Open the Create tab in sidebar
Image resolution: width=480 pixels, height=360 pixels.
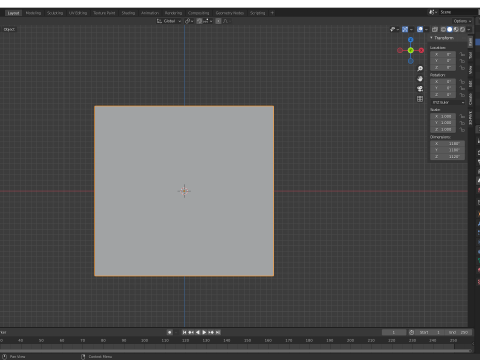(470, 99)
